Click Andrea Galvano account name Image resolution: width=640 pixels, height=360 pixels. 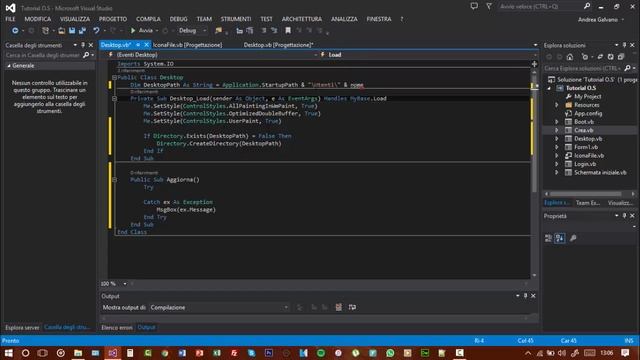[x=598, y=19]
